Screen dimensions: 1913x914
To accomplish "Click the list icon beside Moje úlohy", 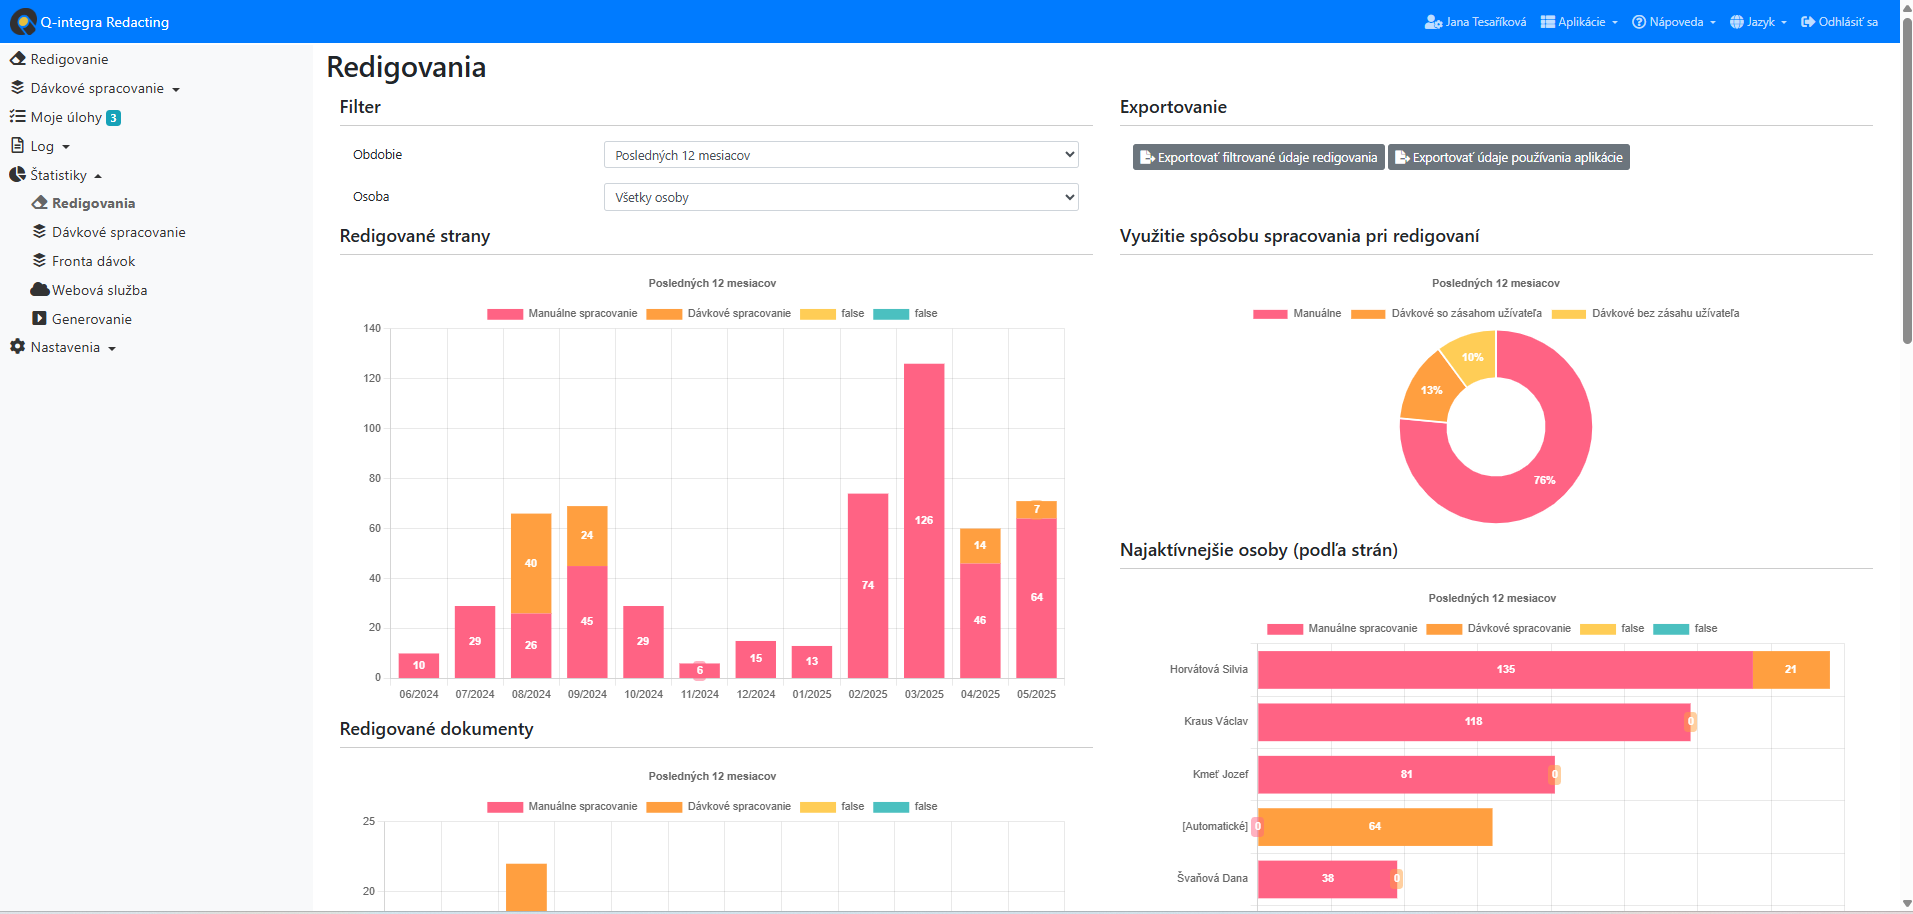I will pyautogui.click(x=18, y=117).
